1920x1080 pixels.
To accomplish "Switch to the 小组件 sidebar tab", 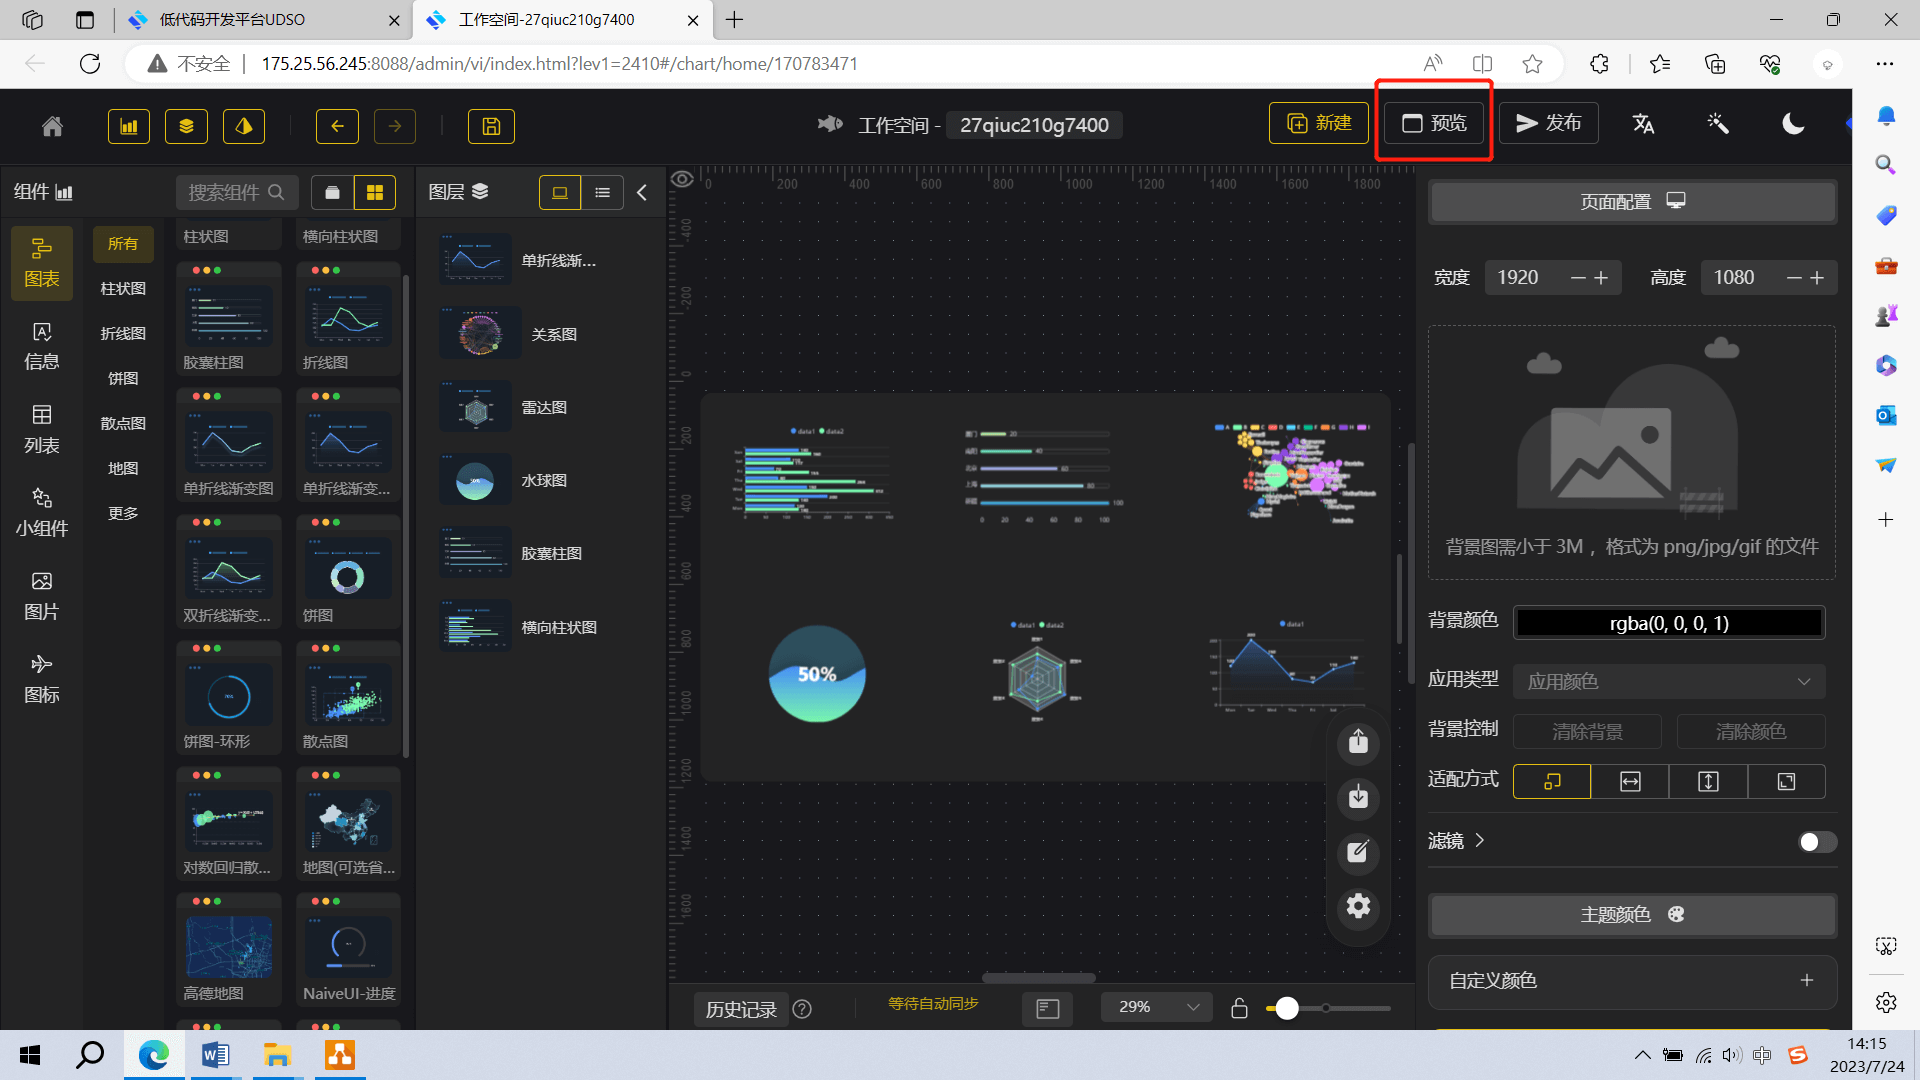I will [x=42, y=512].
